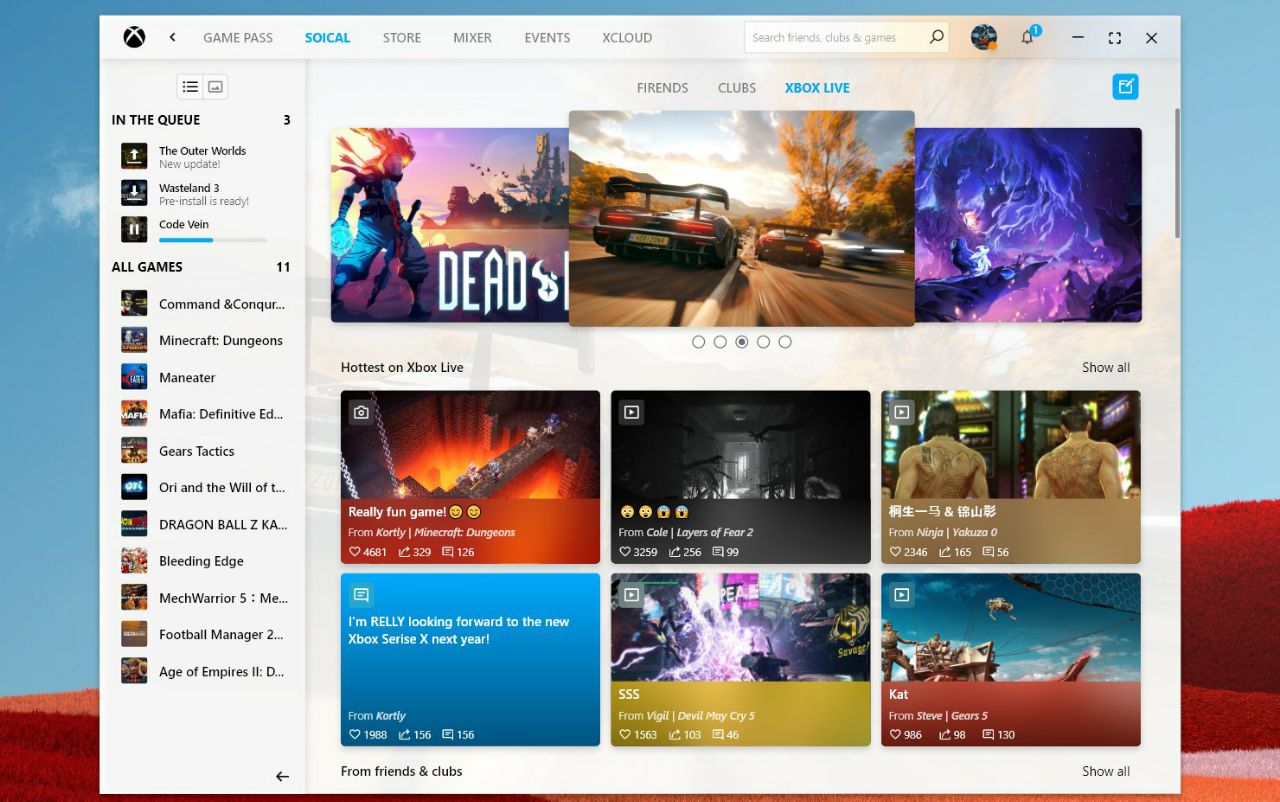Open Minecraft: Dungeons in the game list

pos(203,340)
